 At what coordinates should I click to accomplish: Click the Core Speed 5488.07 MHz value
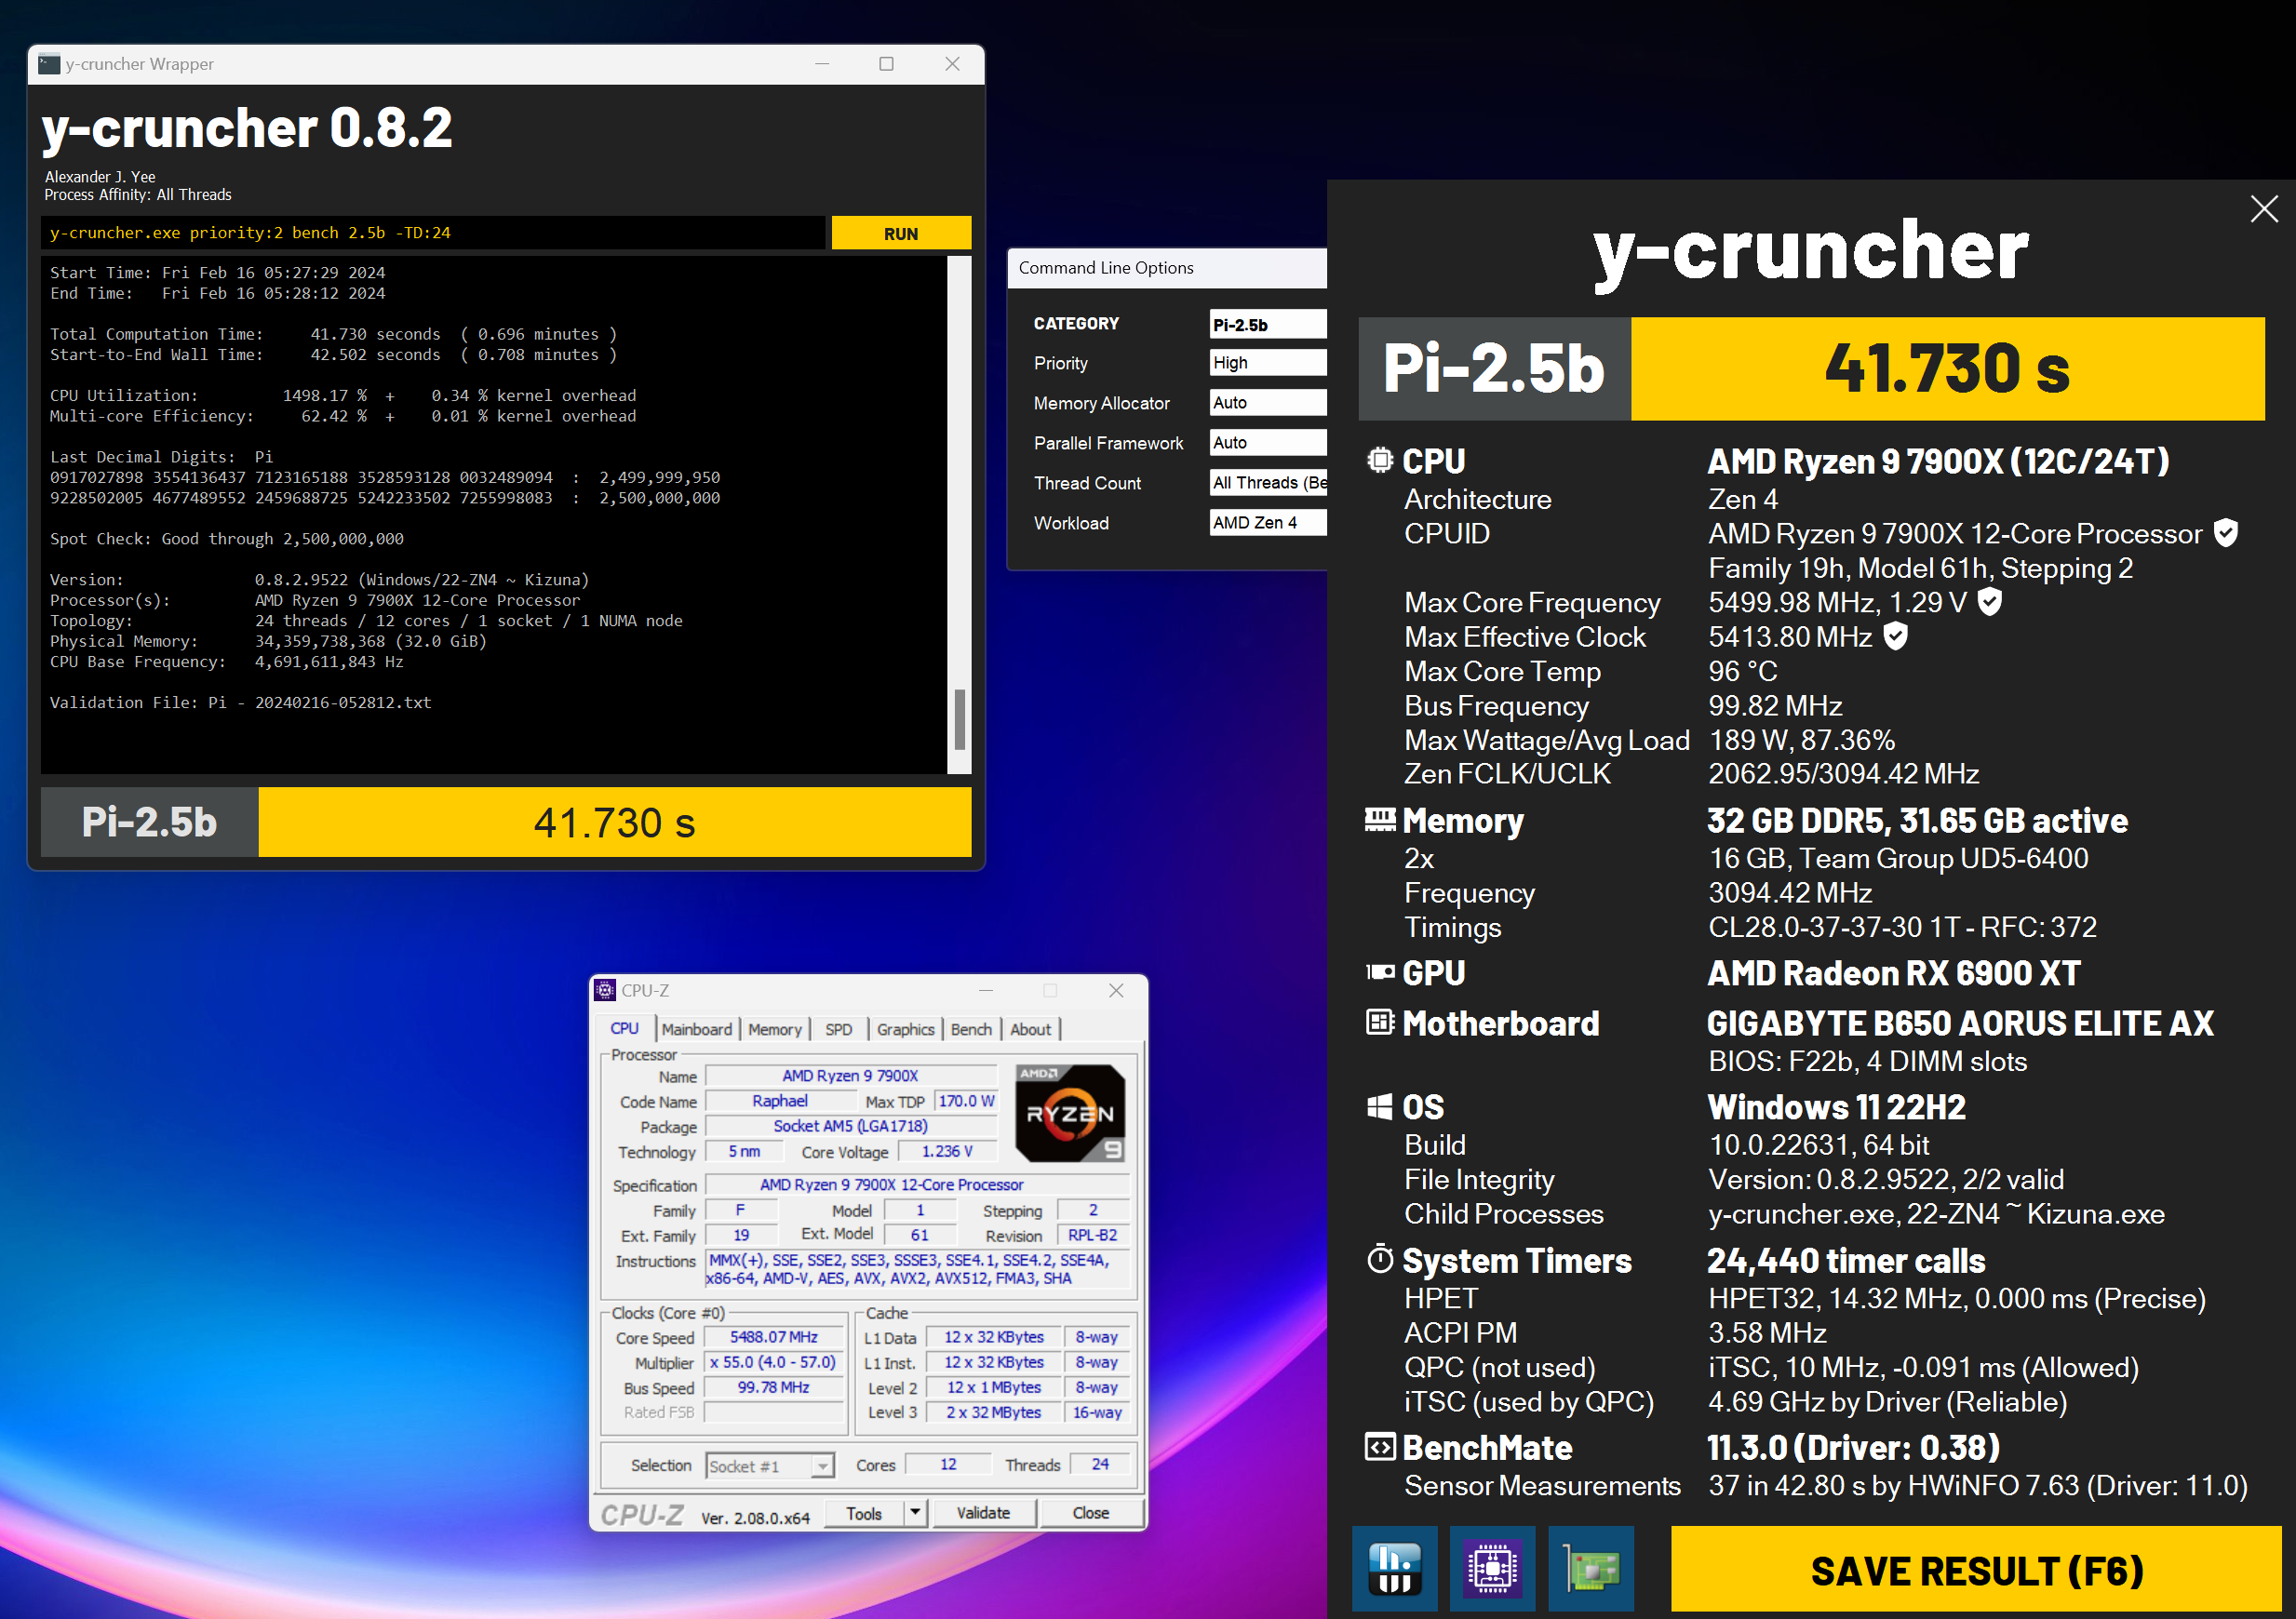pyautogui.click(x=773, y=1337)
